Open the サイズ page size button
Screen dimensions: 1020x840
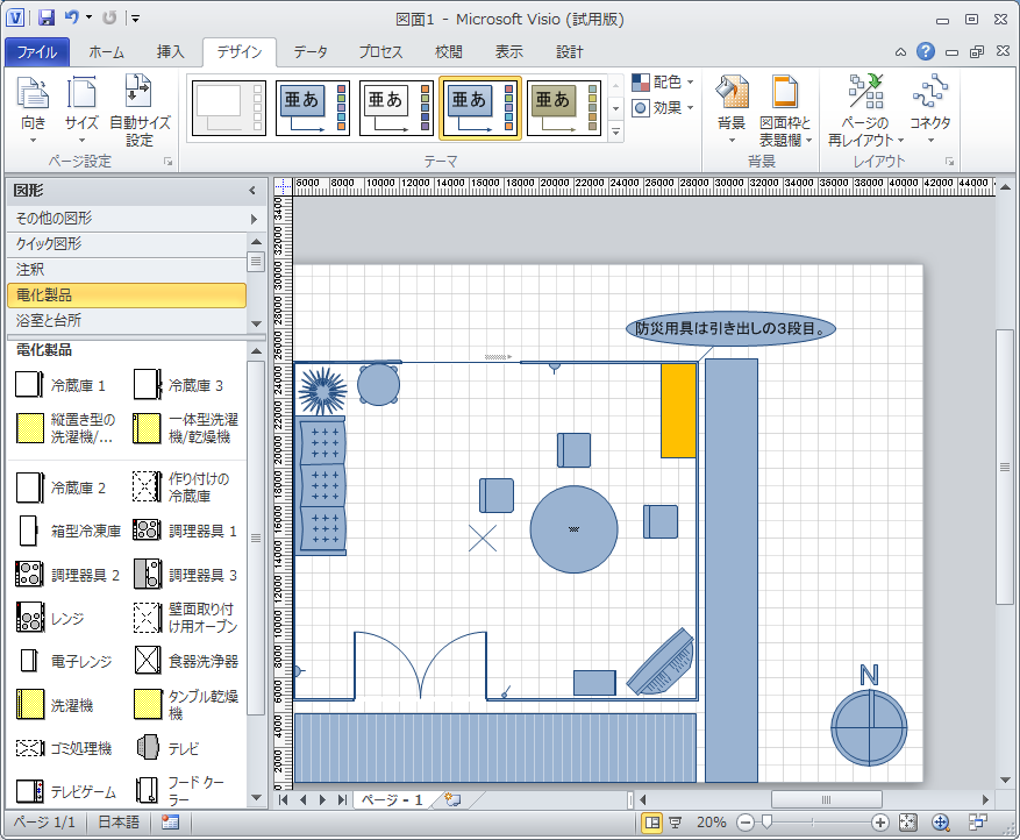[81, 109]
